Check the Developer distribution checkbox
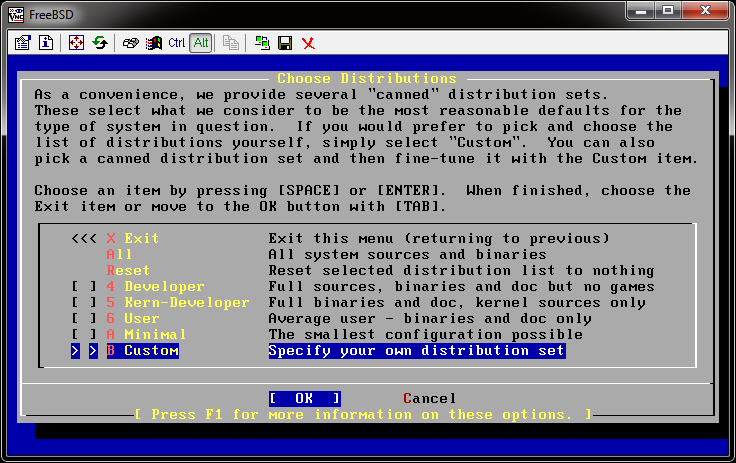Image resolution: width=736 pixels, height=463 pixels. pyautogui.click(x=84, y=286)
